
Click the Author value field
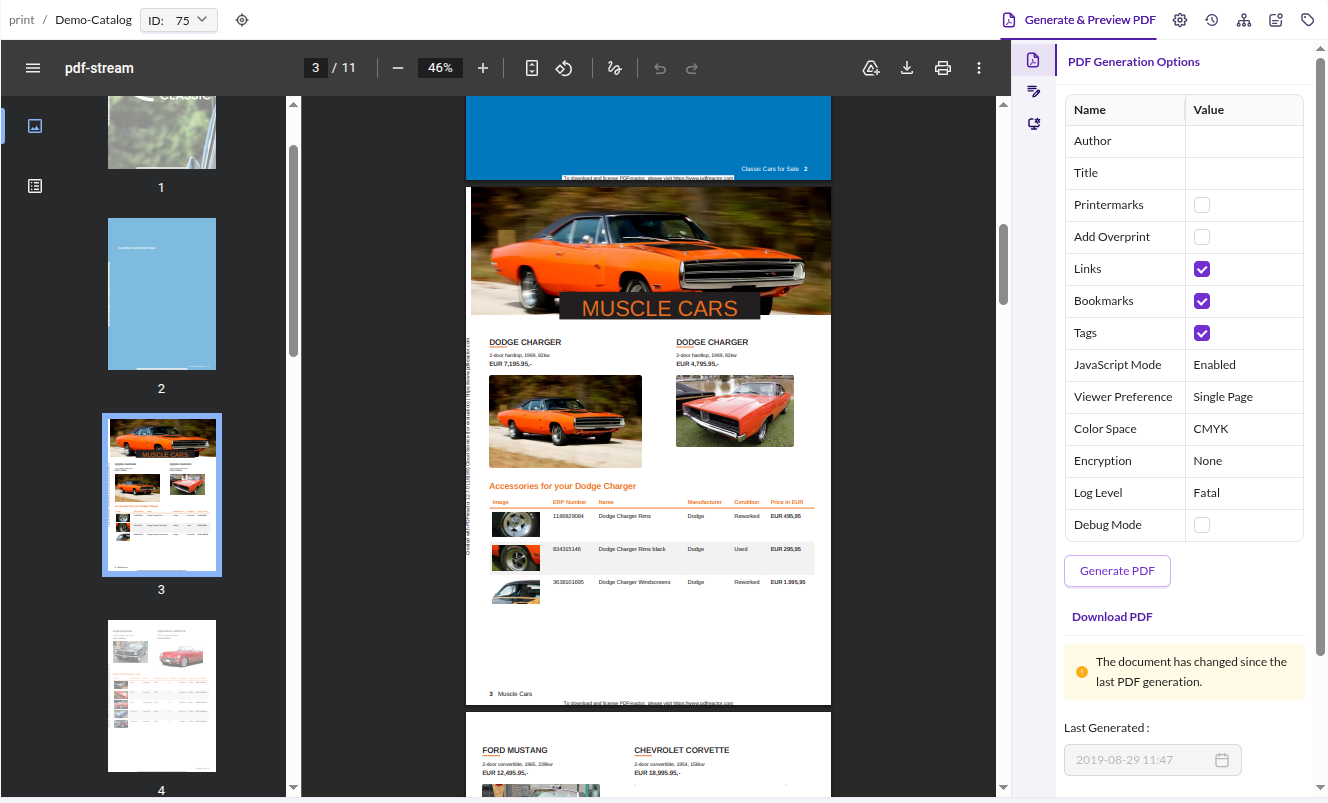coord(1244,141)
